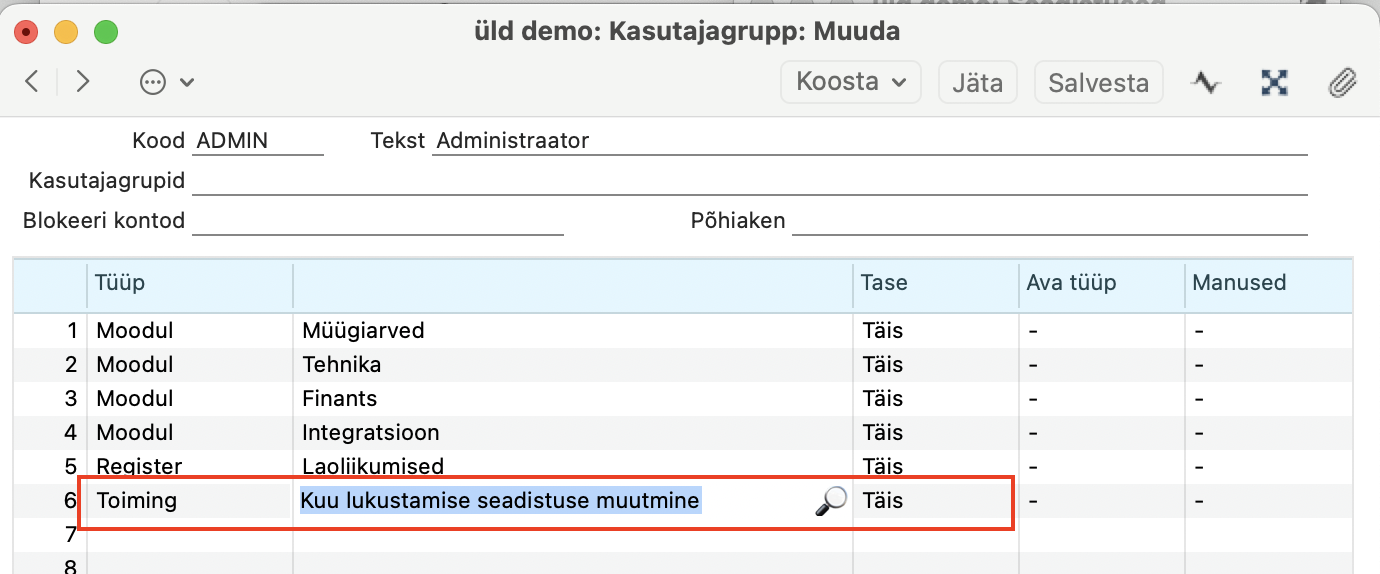This screenshot has width=1380, height=574.
Task: Click the Jäta button
Action: [977, 82]
